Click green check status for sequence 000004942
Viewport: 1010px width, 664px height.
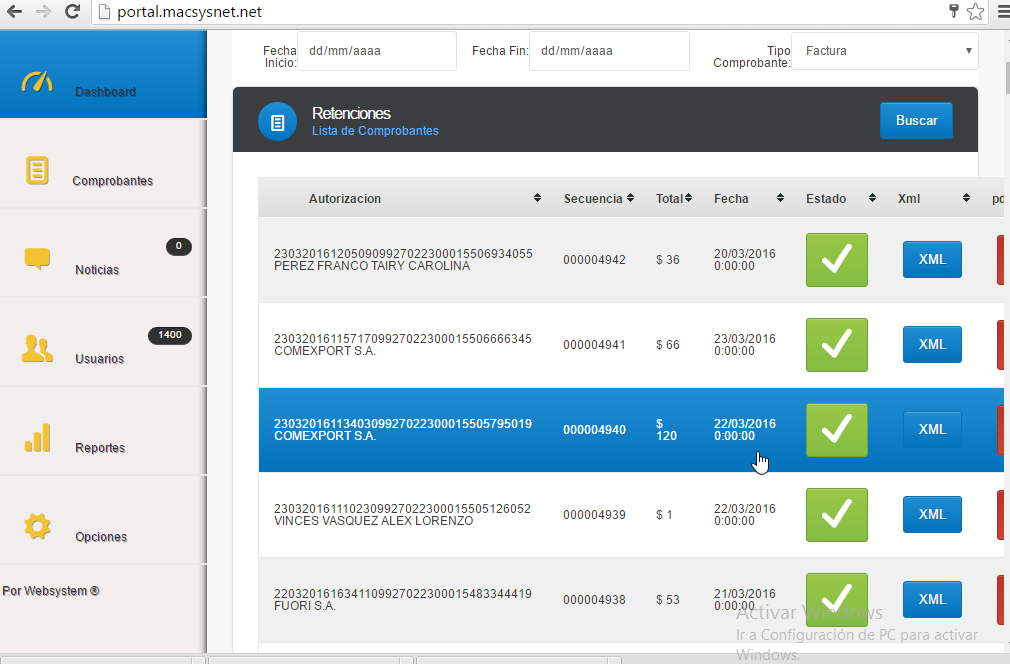pyautogui.click(x=836, y=260)
